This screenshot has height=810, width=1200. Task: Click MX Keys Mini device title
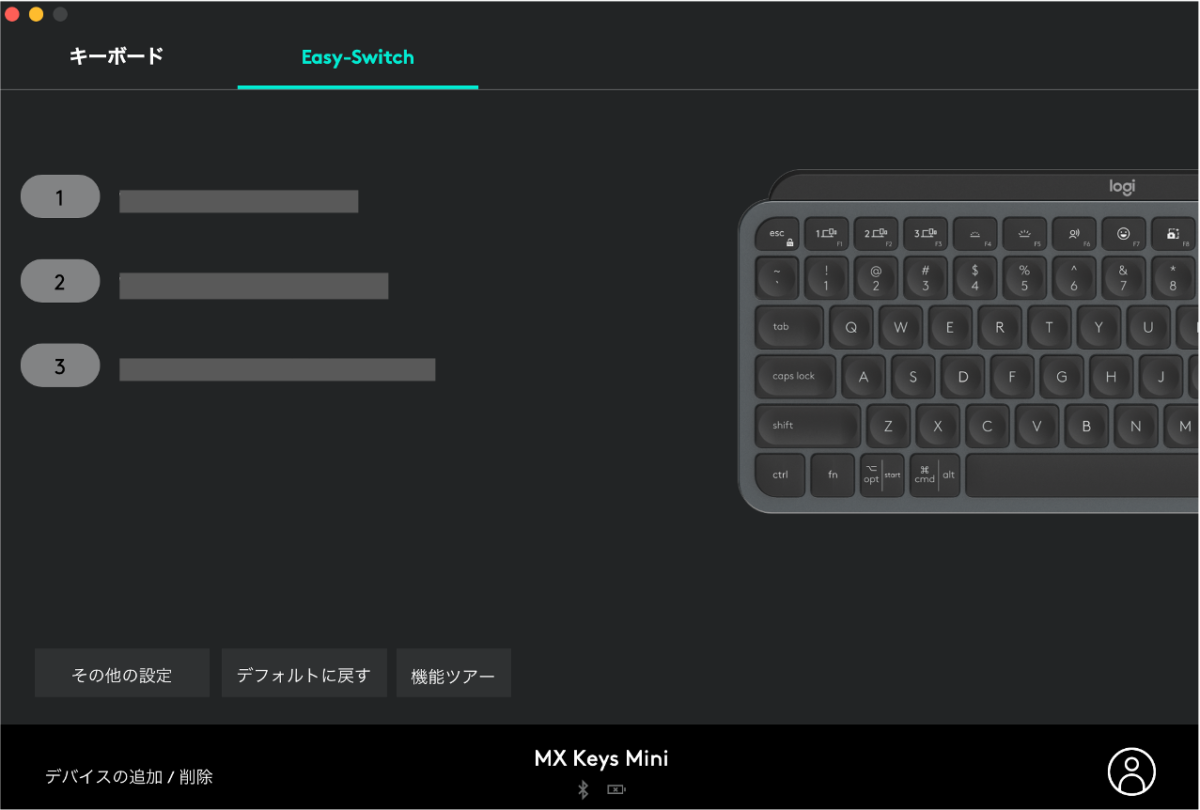tap(601, 758)
